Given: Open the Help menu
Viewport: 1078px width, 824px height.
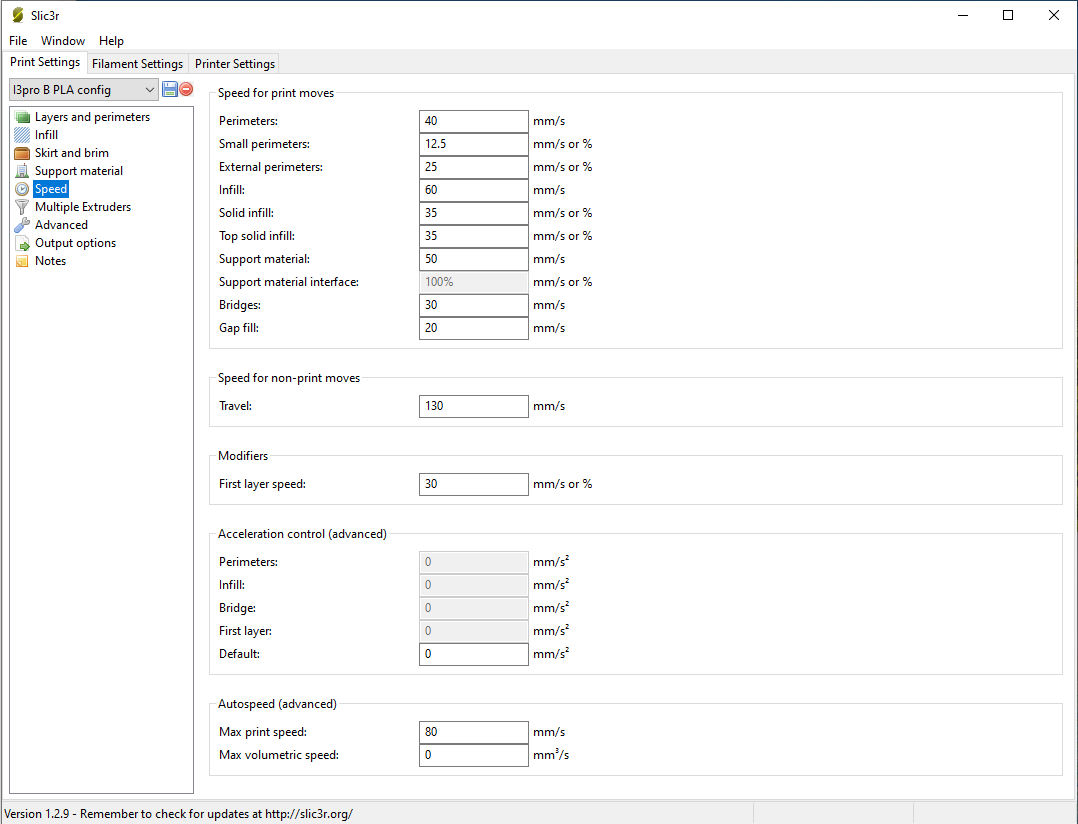Looking at the screenshot, I should tap(111, 41).
